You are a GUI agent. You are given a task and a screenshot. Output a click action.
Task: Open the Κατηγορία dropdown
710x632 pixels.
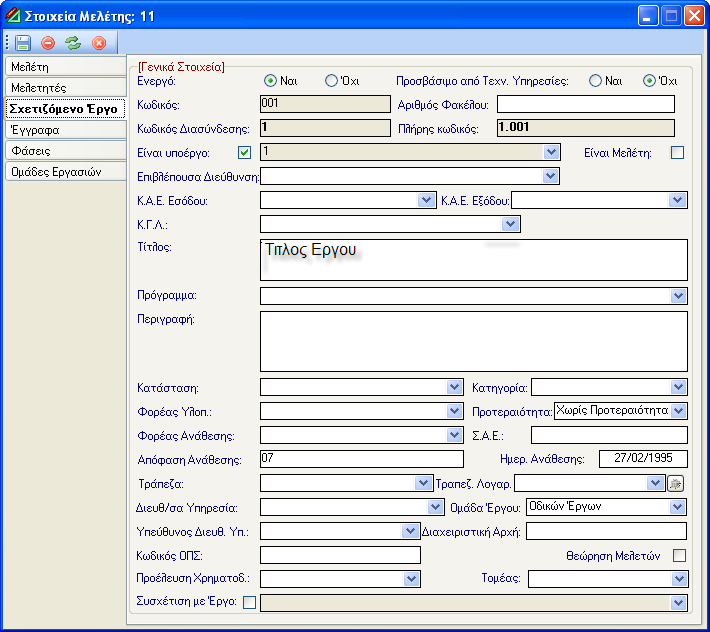(x=678, y=387)
